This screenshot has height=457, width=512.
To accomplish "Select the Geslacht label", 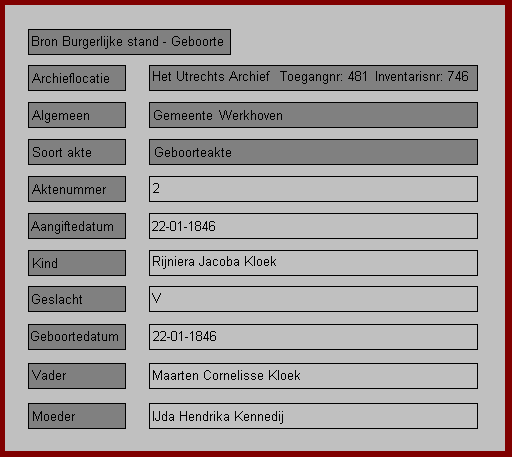I will click(77, 299).
